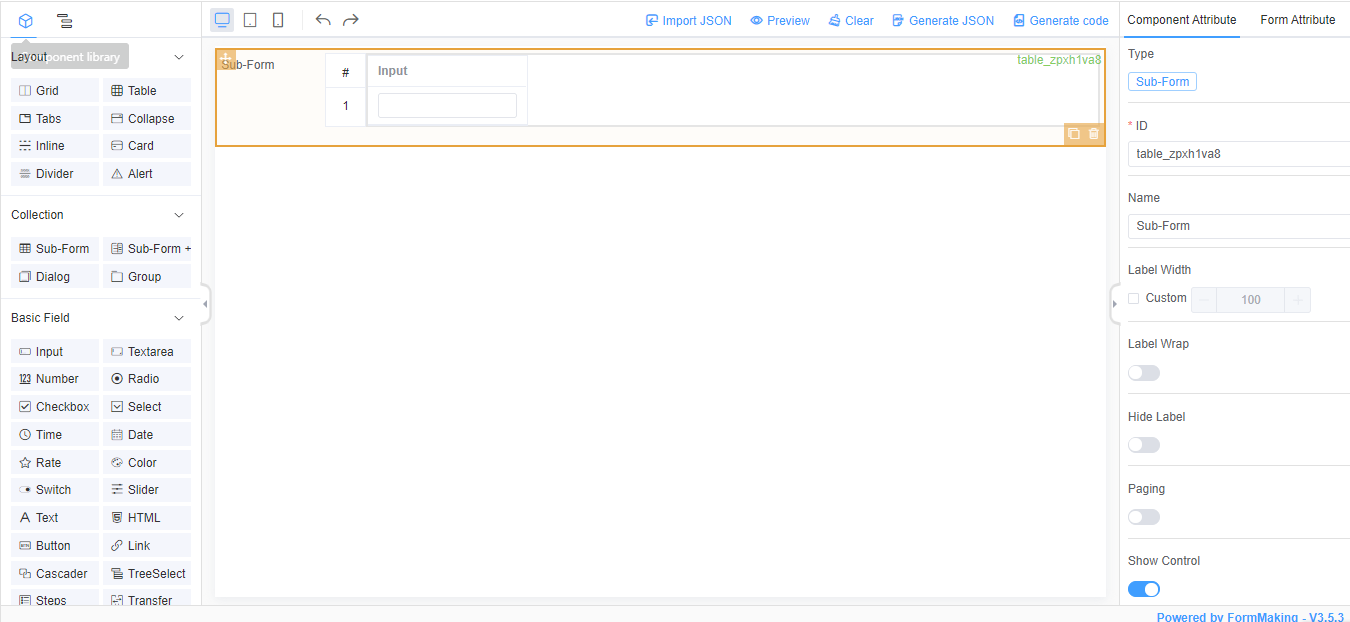Add a Grid layout component
Viewport: 1350px width, 622px height.
click(55, 91)
